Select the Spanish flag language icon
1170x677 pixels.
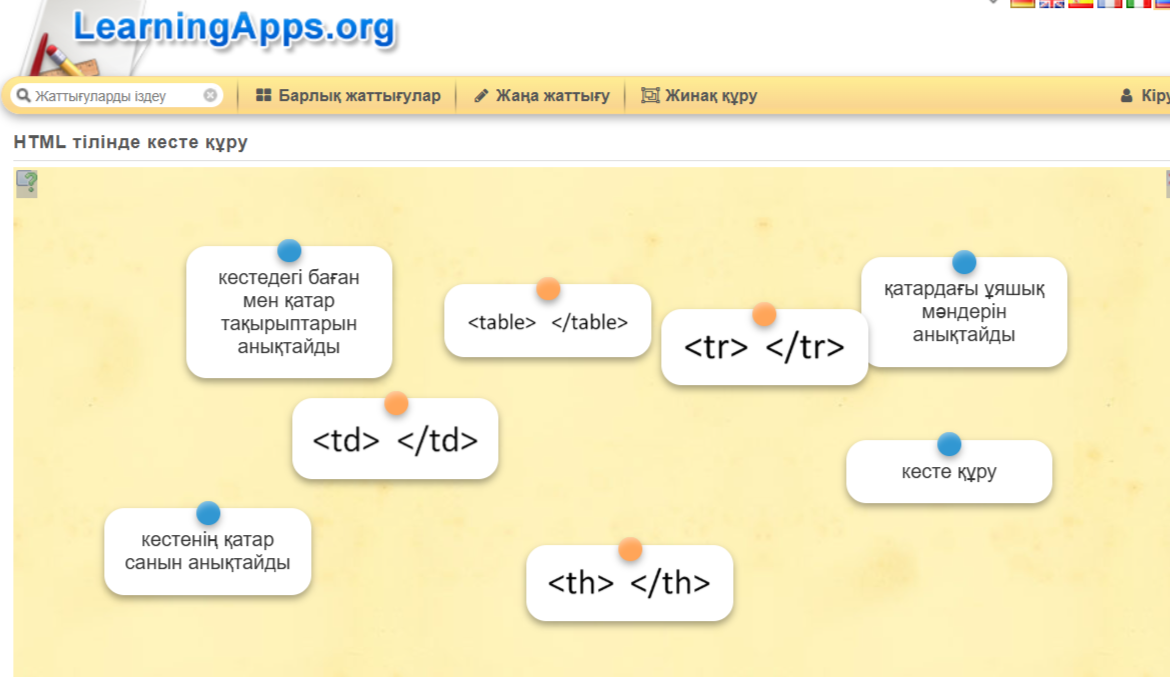(x=1080, y=3)
